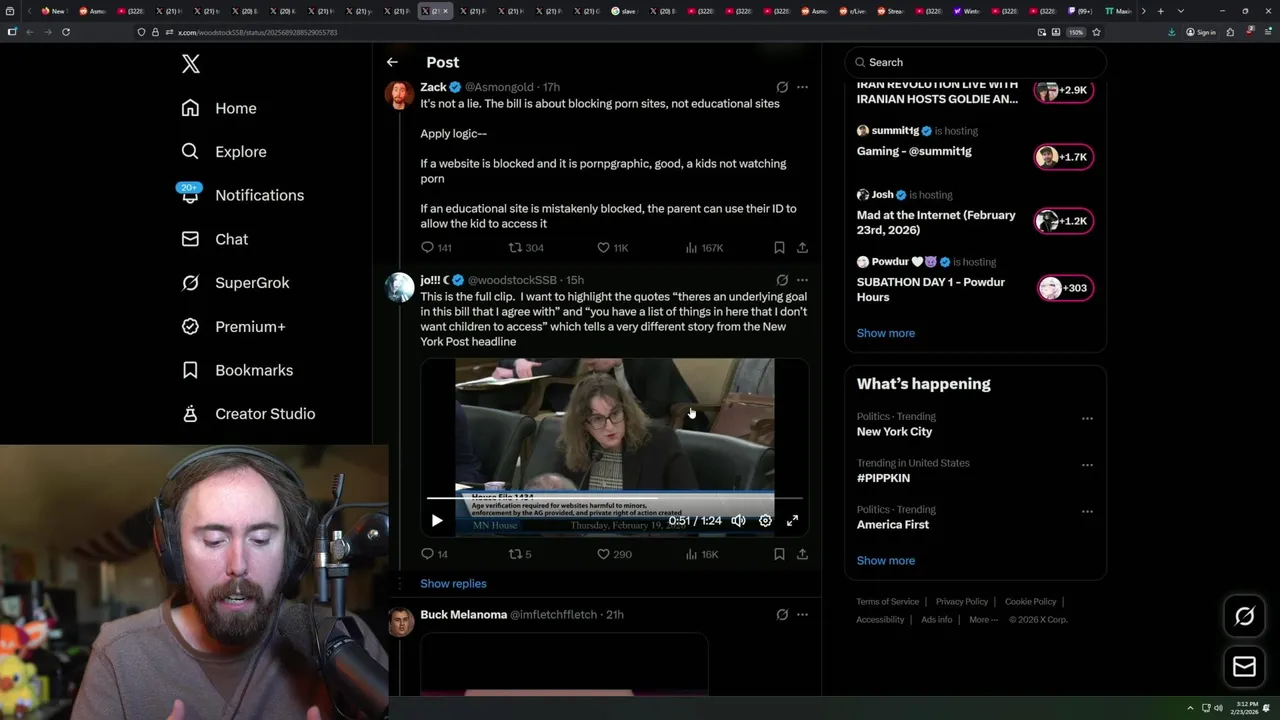The image size is (1280, 720).
Task: Click the X logo in sidebar
Action: click(x=191, y=64)
